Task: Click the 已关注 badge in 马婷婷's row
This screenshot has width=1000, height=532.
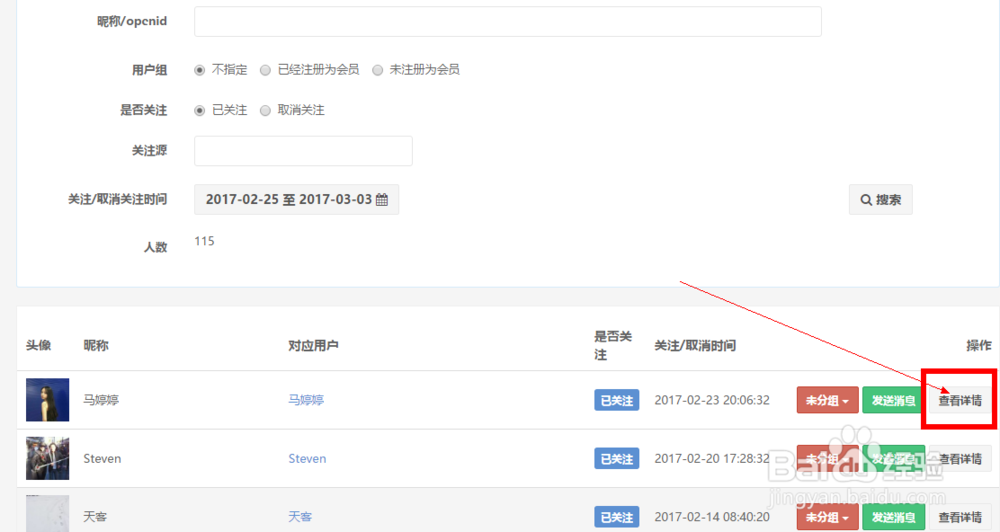Action: coord(617,400)
